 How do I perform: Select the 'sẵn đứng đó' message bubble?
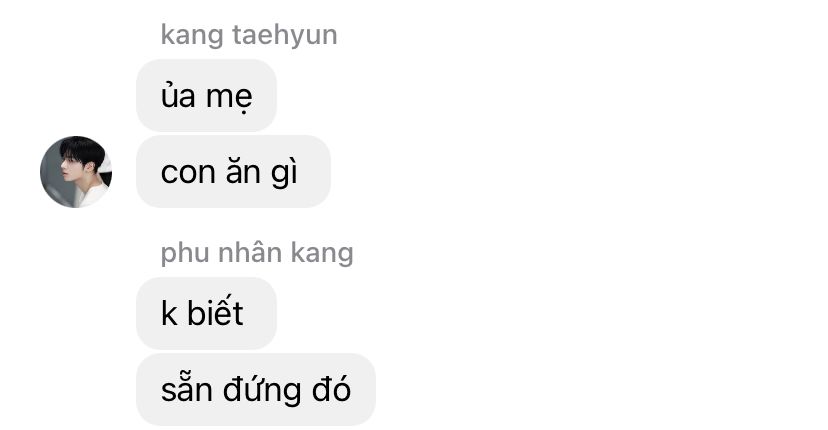coord(256,389)
